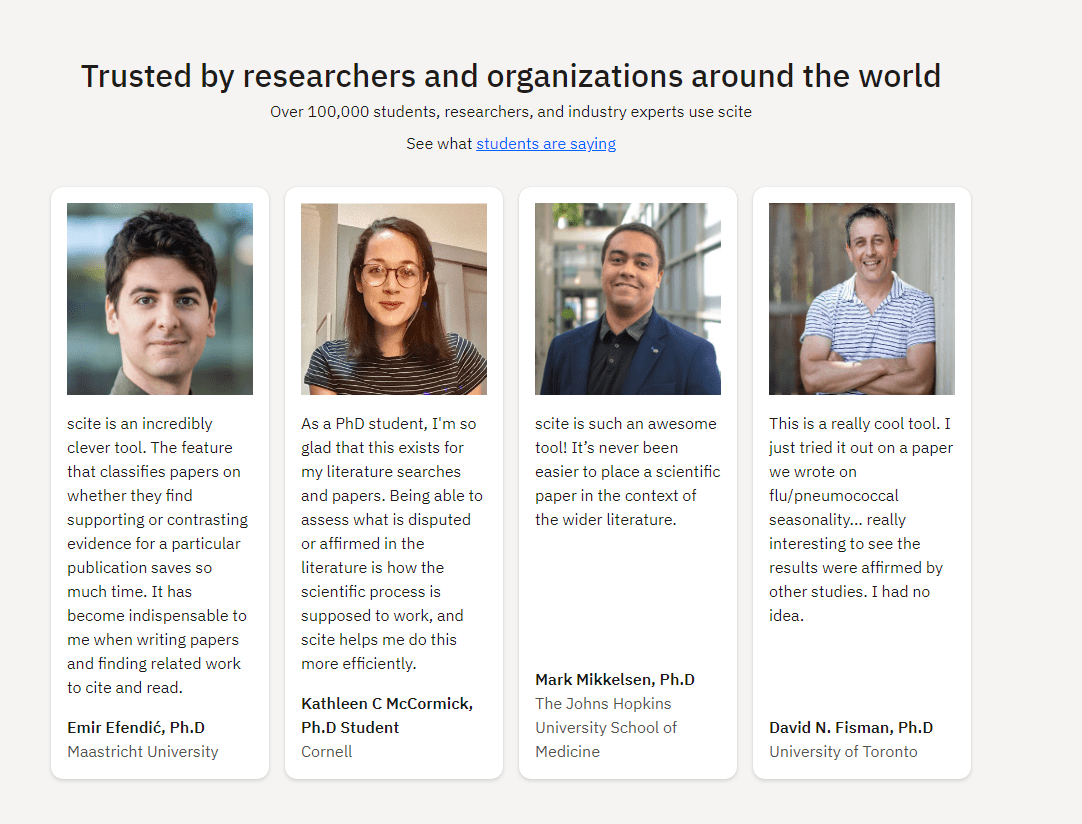Click the Trusted by researchers headline
Image resolution: width=1082 pixels, height=824 pixels.
coord(511,75)
